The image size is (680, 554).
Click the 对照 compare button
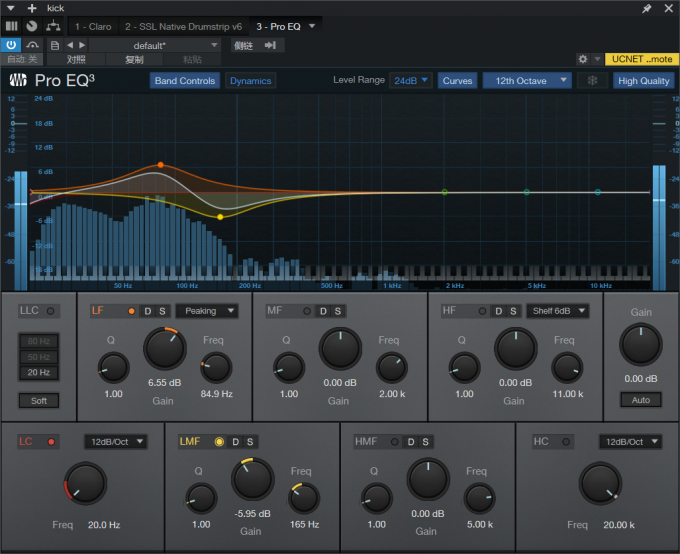76,59
